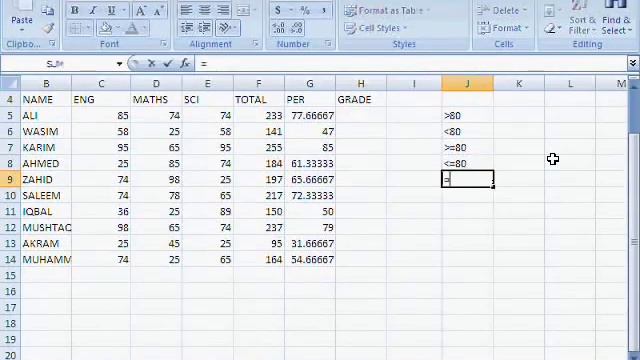Image resolution: width=640 pixels, height=360 pixels.
Task: Decrease font size with the small A
Action: [x=158, y=10]
